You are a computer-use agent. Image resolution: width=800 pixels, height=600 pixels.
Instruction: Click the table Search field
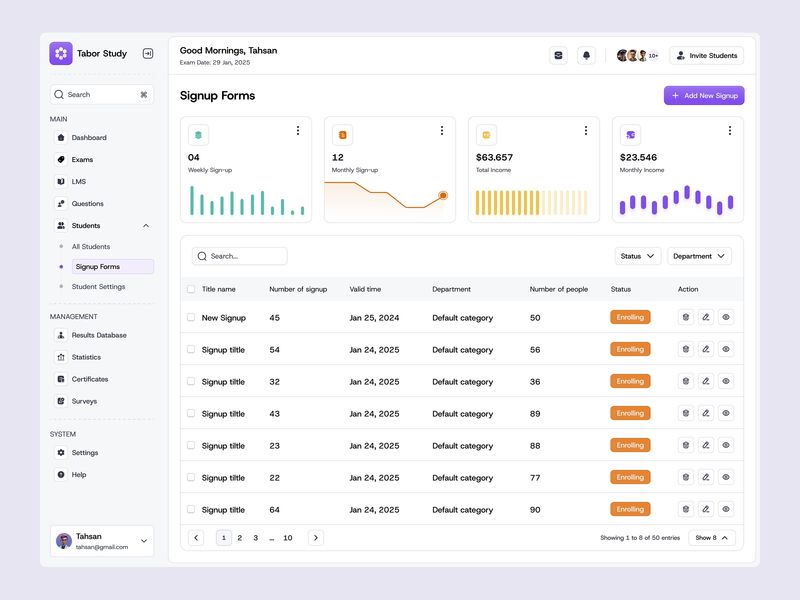tap(239, 256)
